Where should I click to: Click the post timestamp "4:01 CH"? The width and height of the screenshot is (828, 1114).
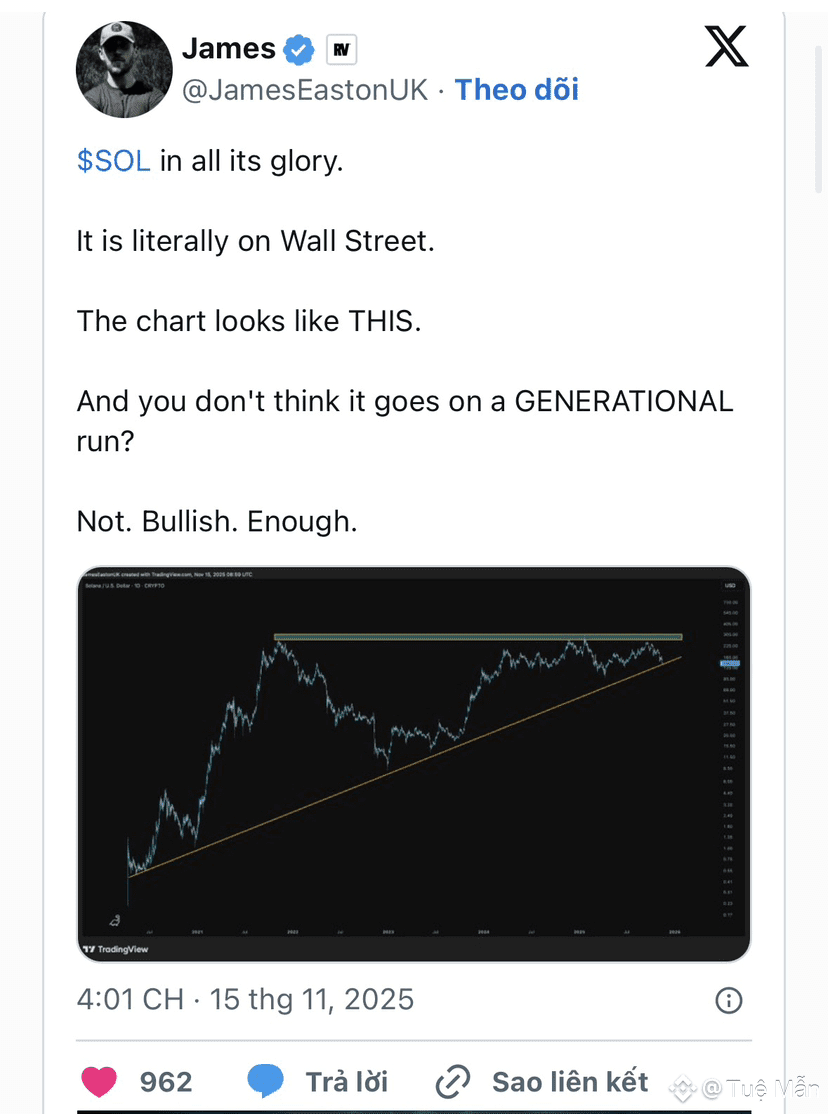pyautogui.click(x=130, y=999)
